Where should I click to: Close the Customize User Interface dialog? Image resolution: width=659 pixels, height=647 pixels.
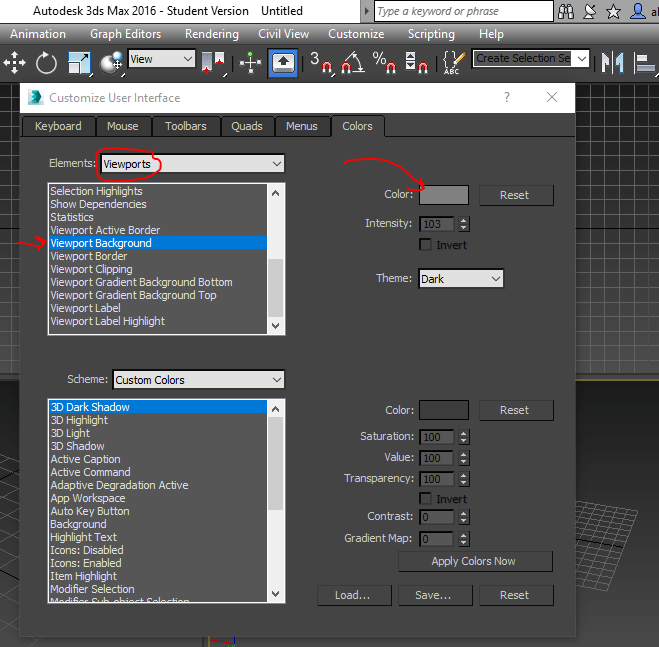552,98
